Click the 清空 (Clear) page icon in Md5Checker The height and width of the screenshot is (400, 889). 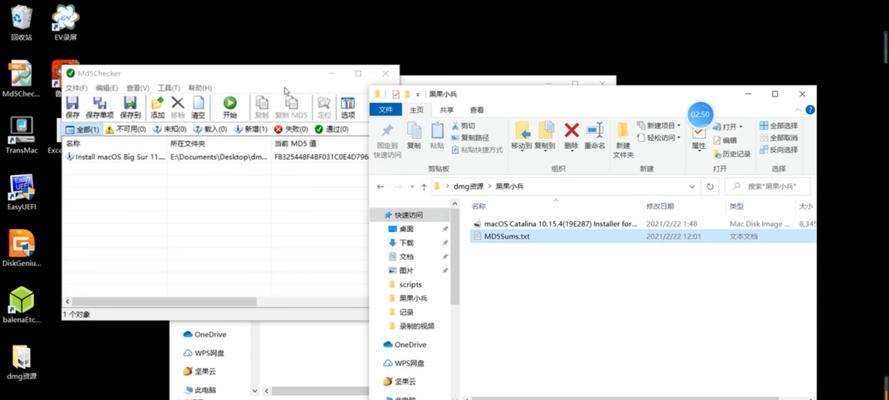(x=198, y=103)
